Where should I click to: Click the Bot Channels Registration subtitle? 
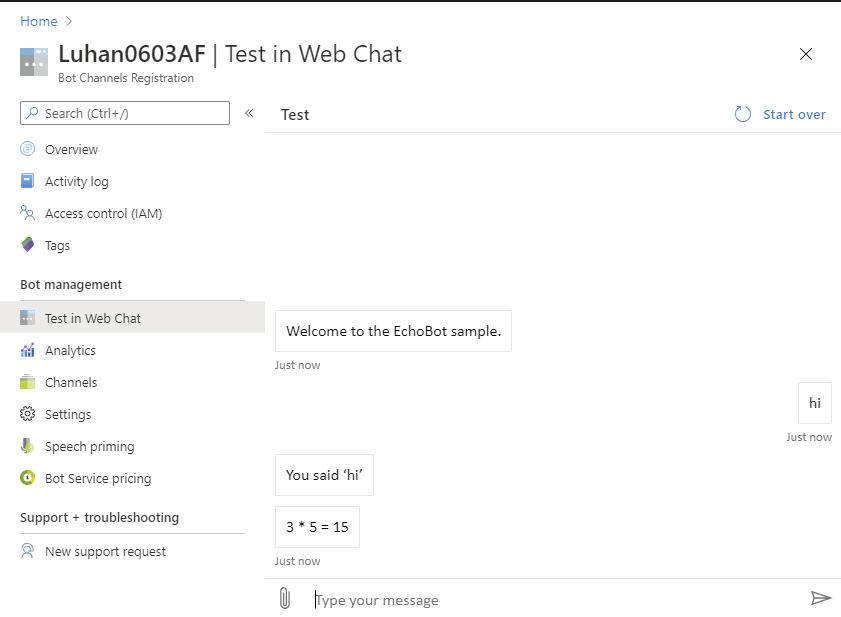126,78
